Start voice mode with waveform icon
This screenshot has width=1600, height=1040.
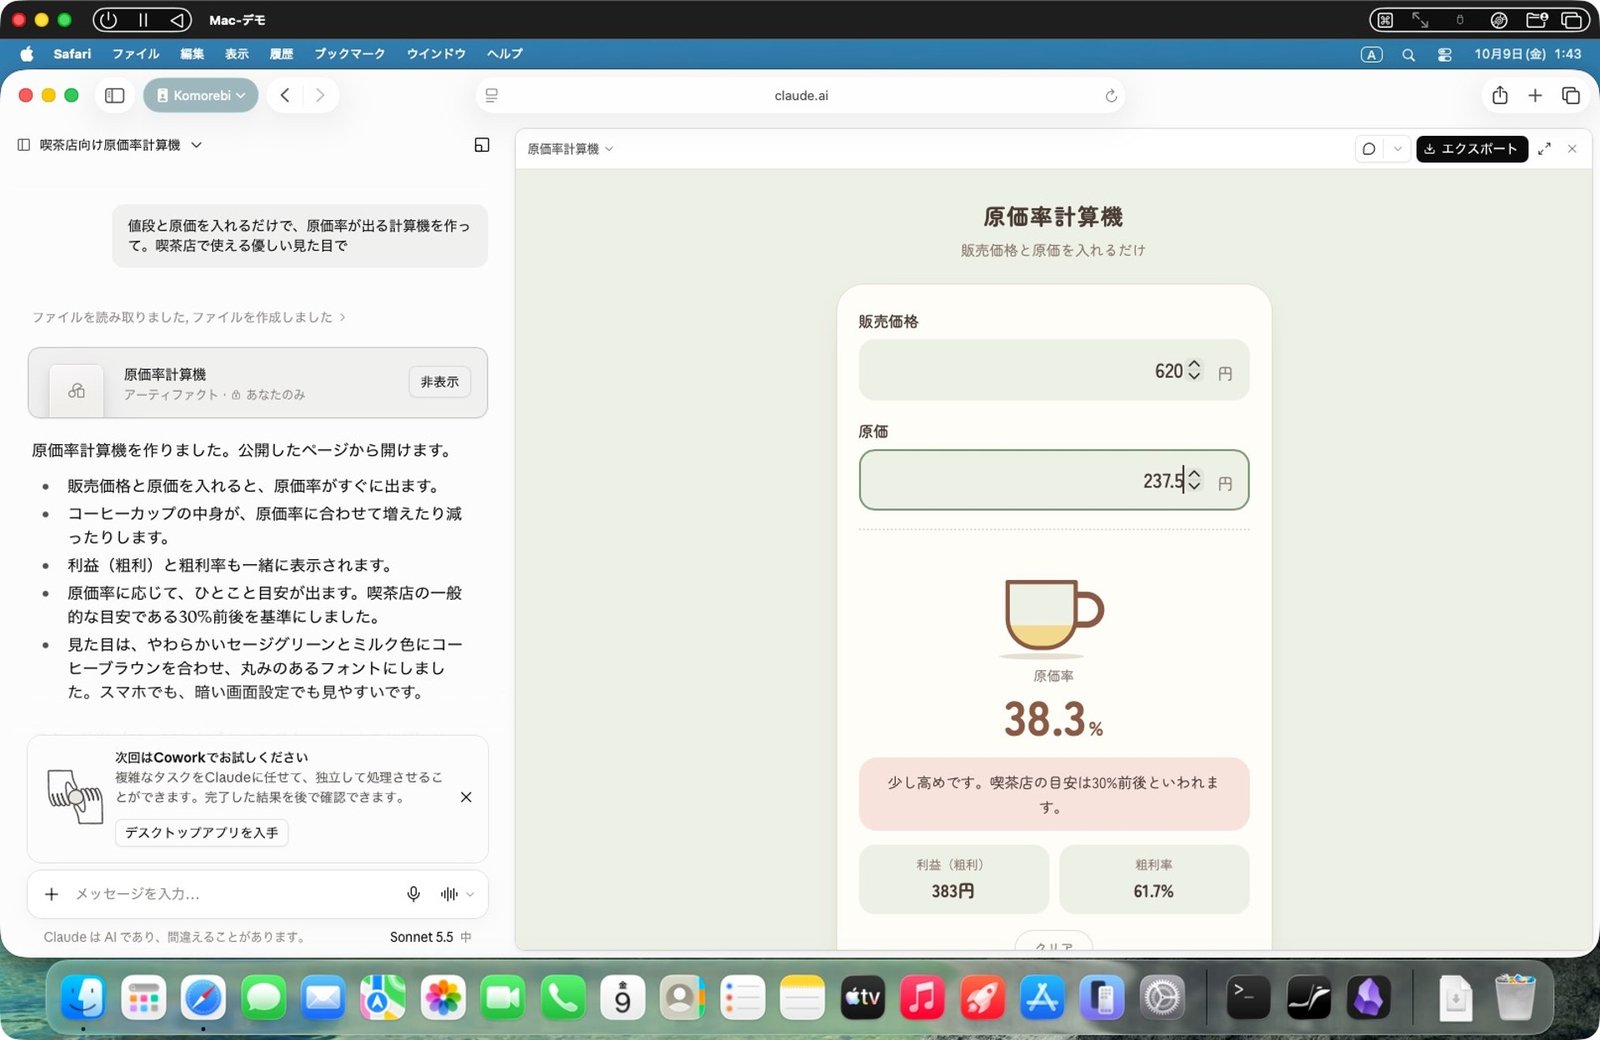tap(449, 894)
